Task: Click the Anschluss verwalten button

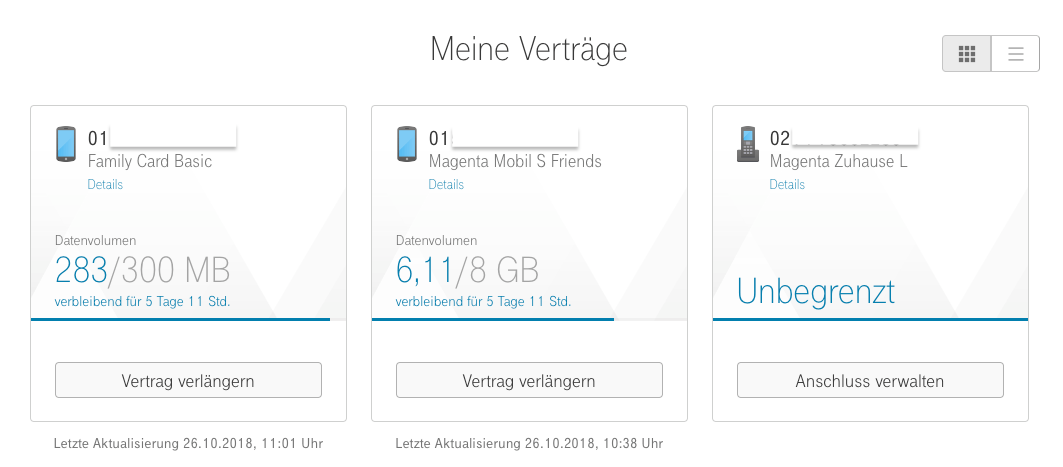Action: [870, 380]
